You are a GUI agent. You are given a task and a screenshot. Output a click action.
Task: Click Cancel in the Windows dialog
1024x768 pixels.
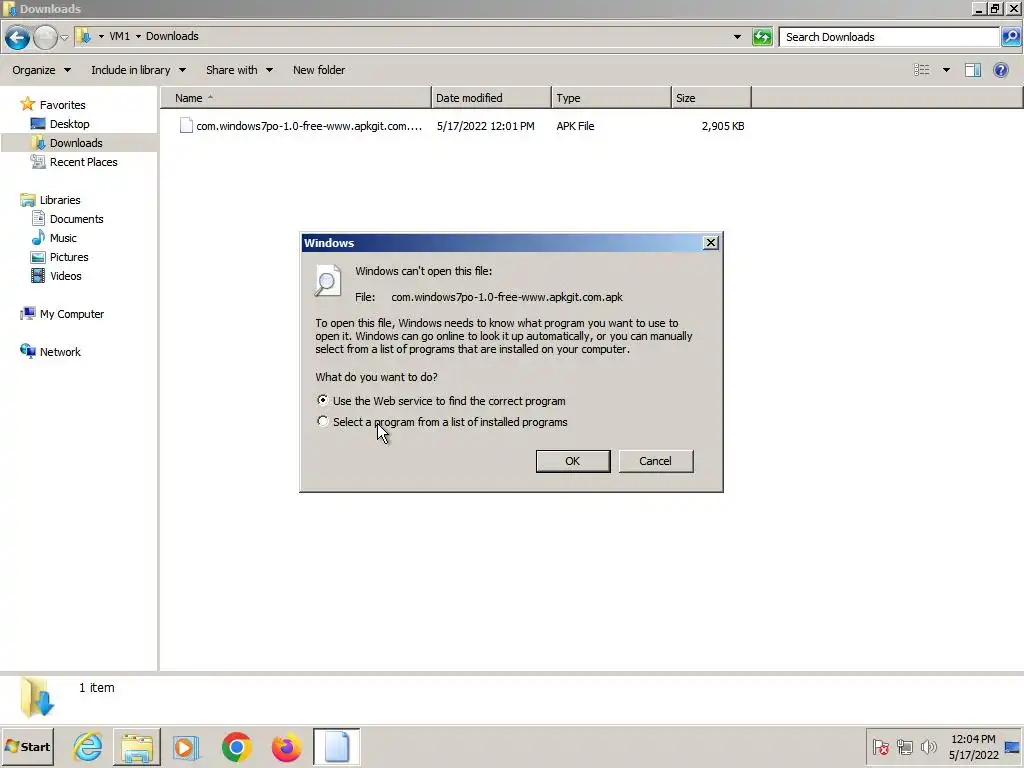pos(655,461)
